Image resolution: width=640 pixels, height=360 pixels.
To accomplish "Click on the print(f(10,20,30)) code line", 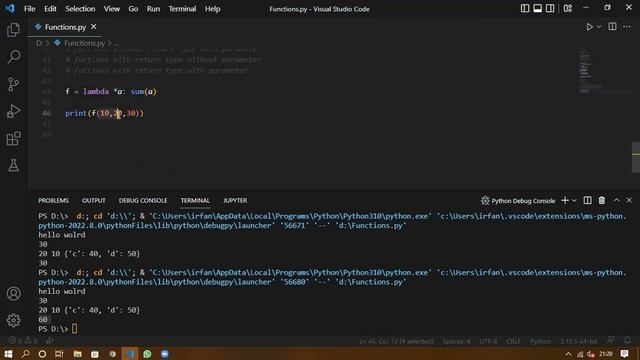I will tap(104, 113).
